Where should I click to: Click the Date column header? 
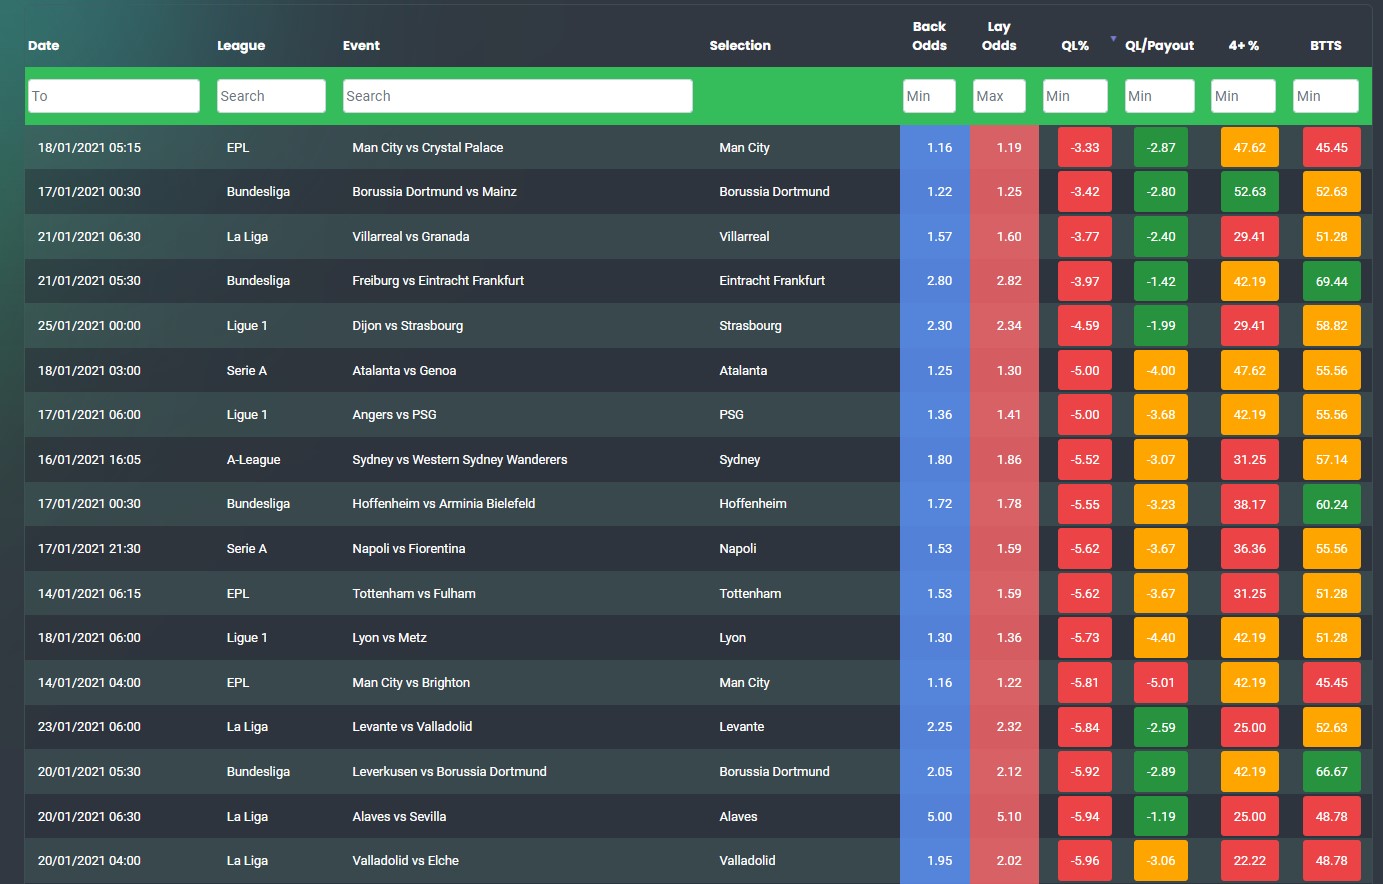(x=43, y=45)
